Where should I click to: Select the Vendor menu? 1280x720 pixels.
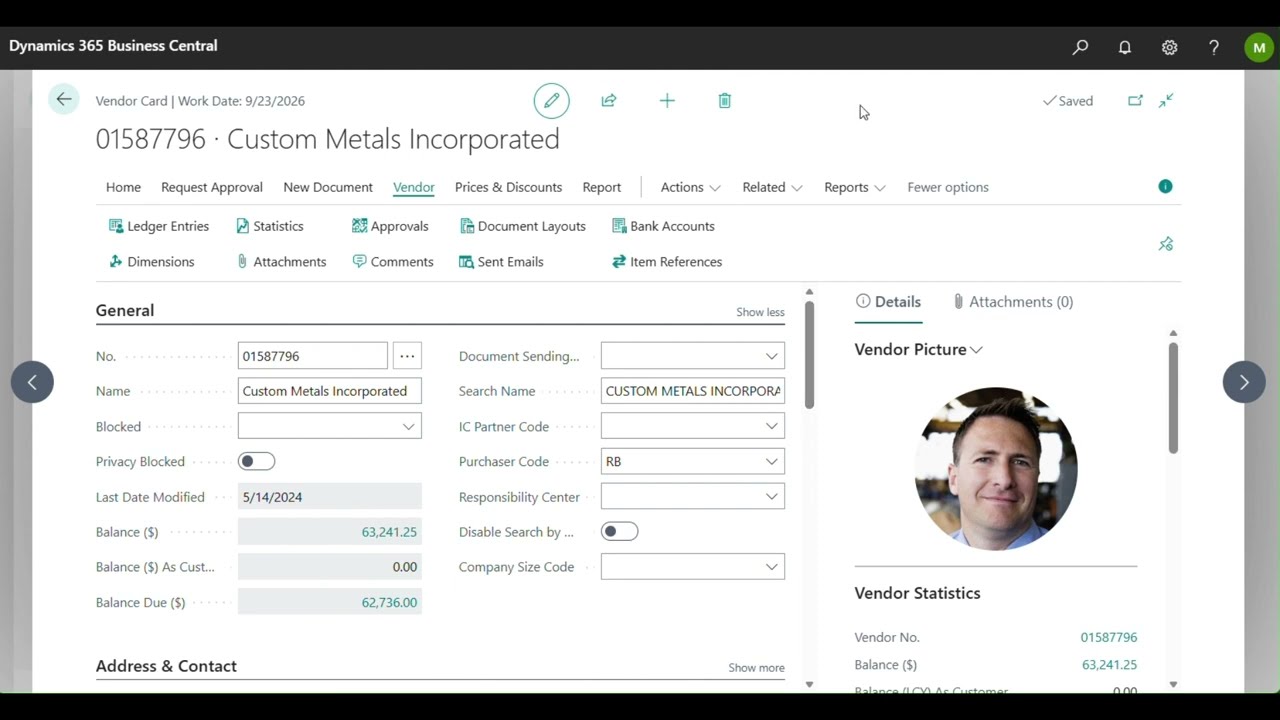[414, 187]
